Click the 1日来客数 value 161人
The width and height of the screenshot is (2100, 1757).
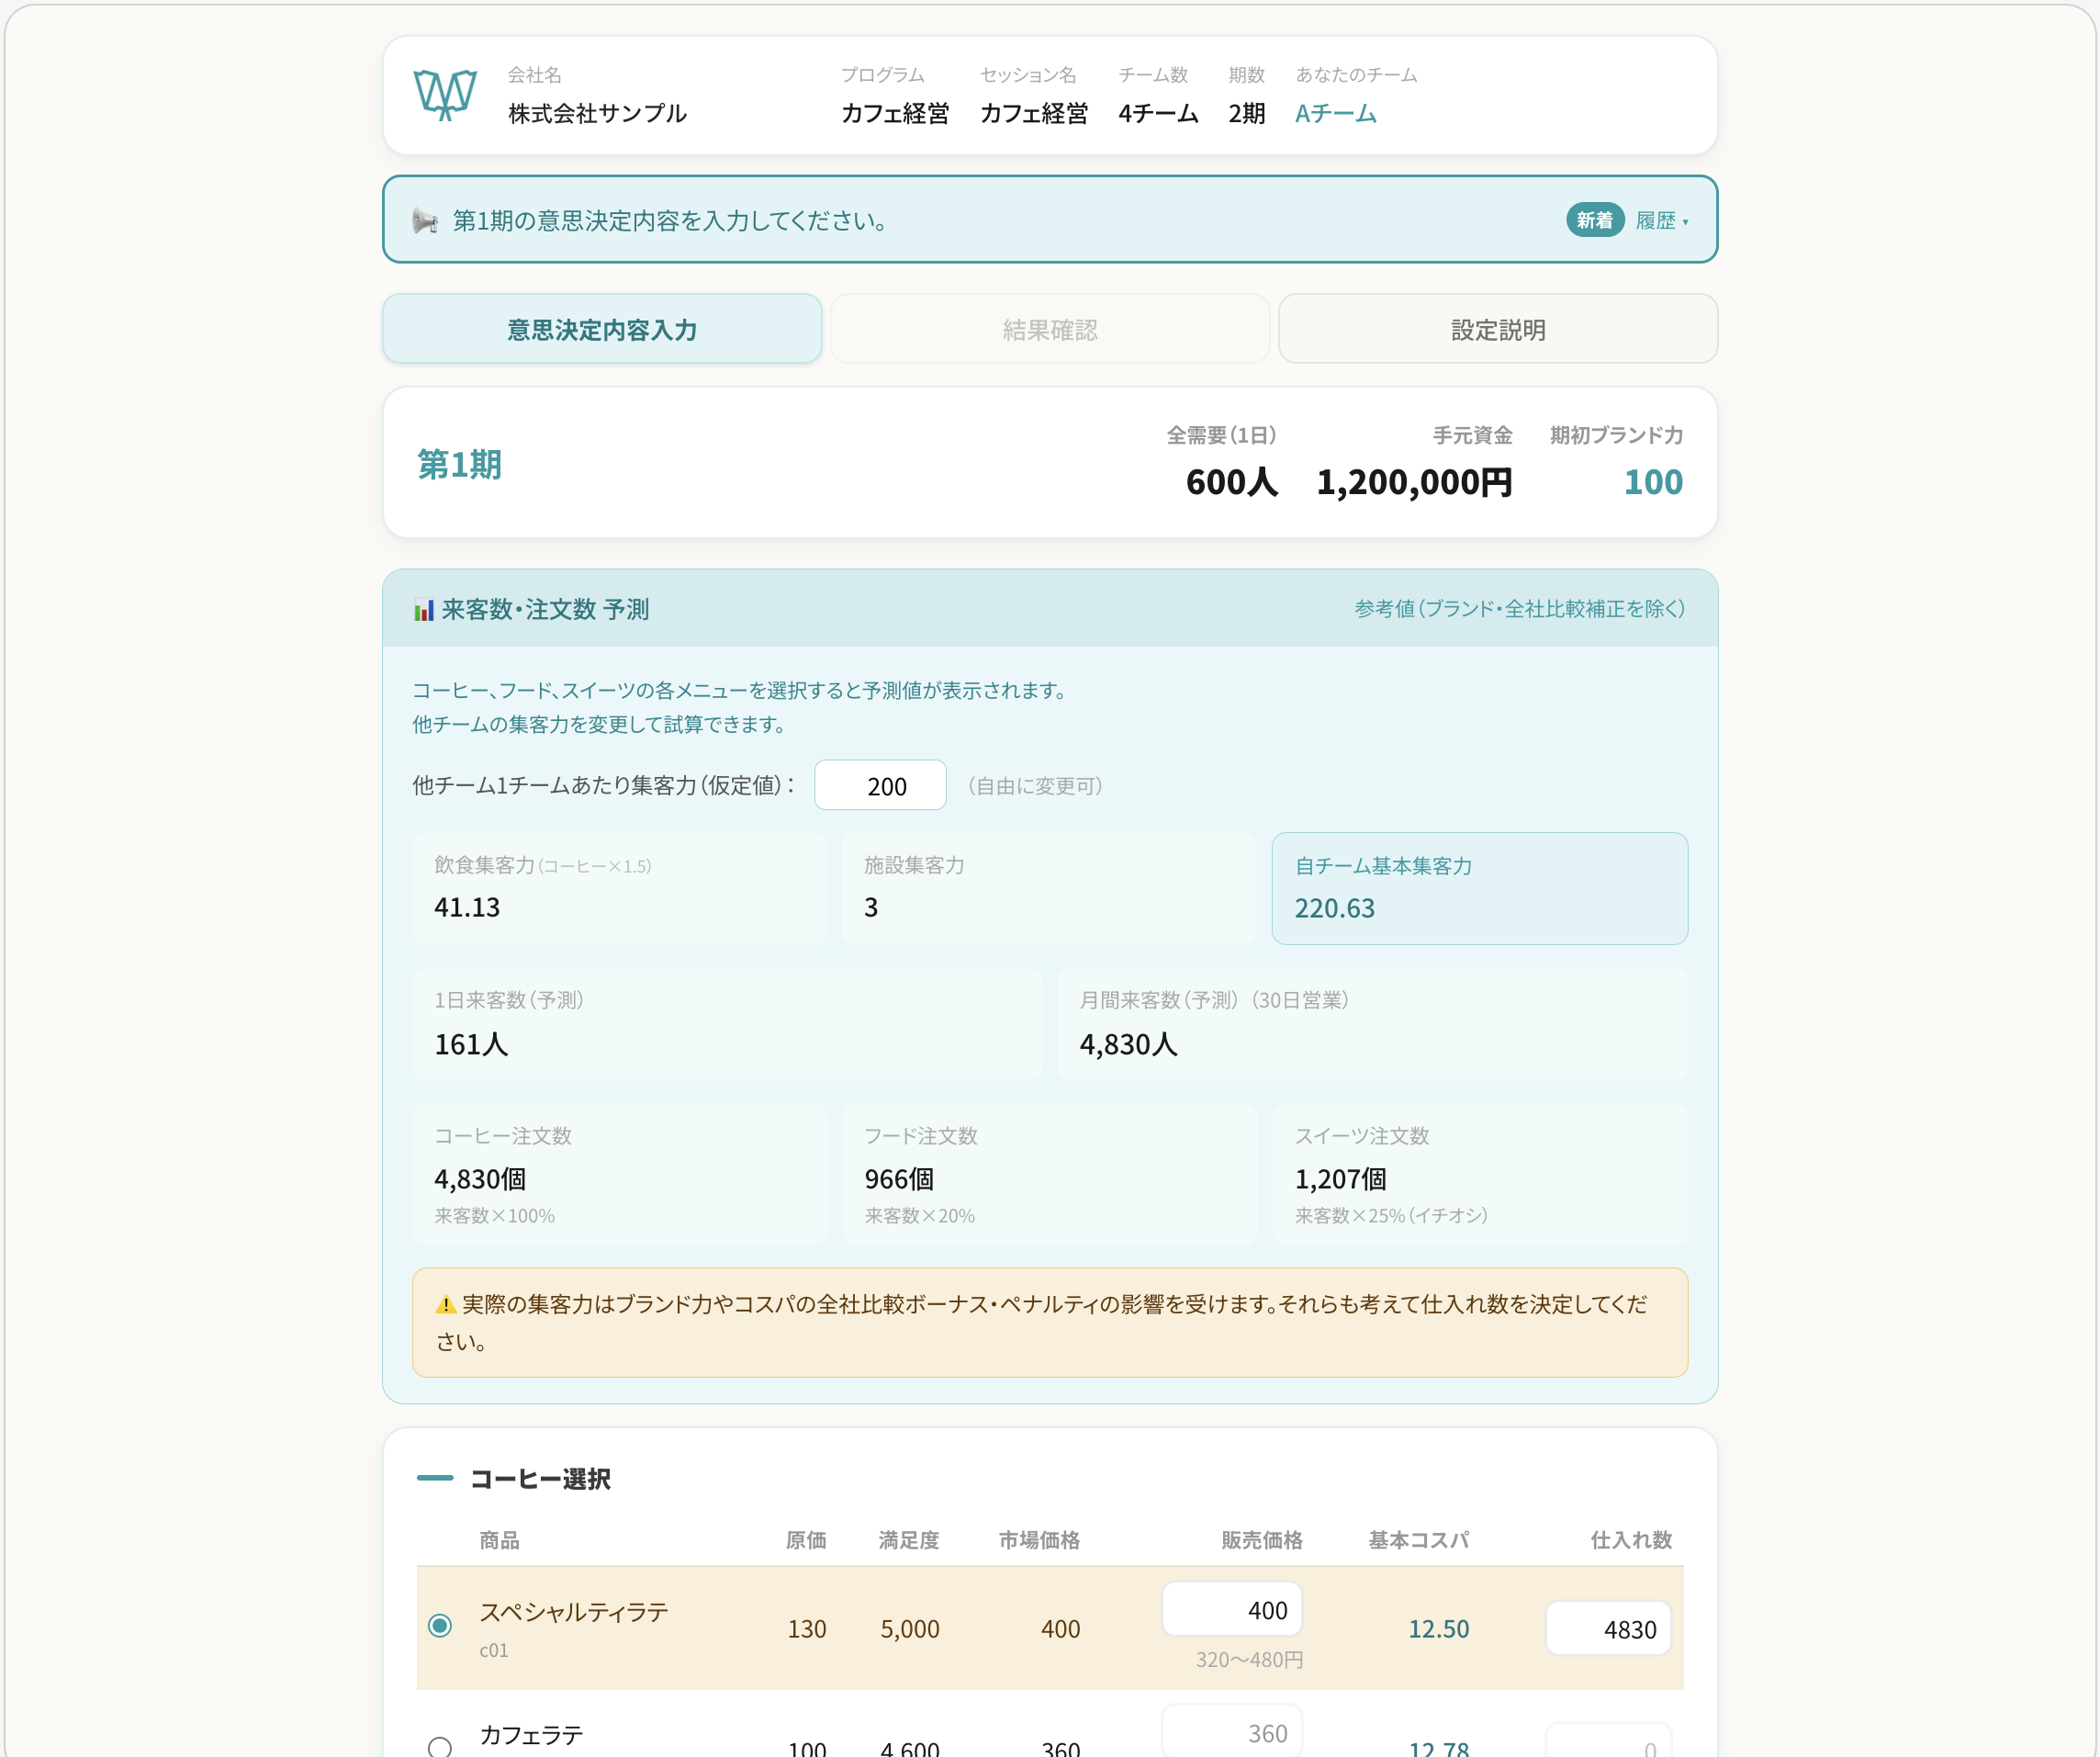471,1044
